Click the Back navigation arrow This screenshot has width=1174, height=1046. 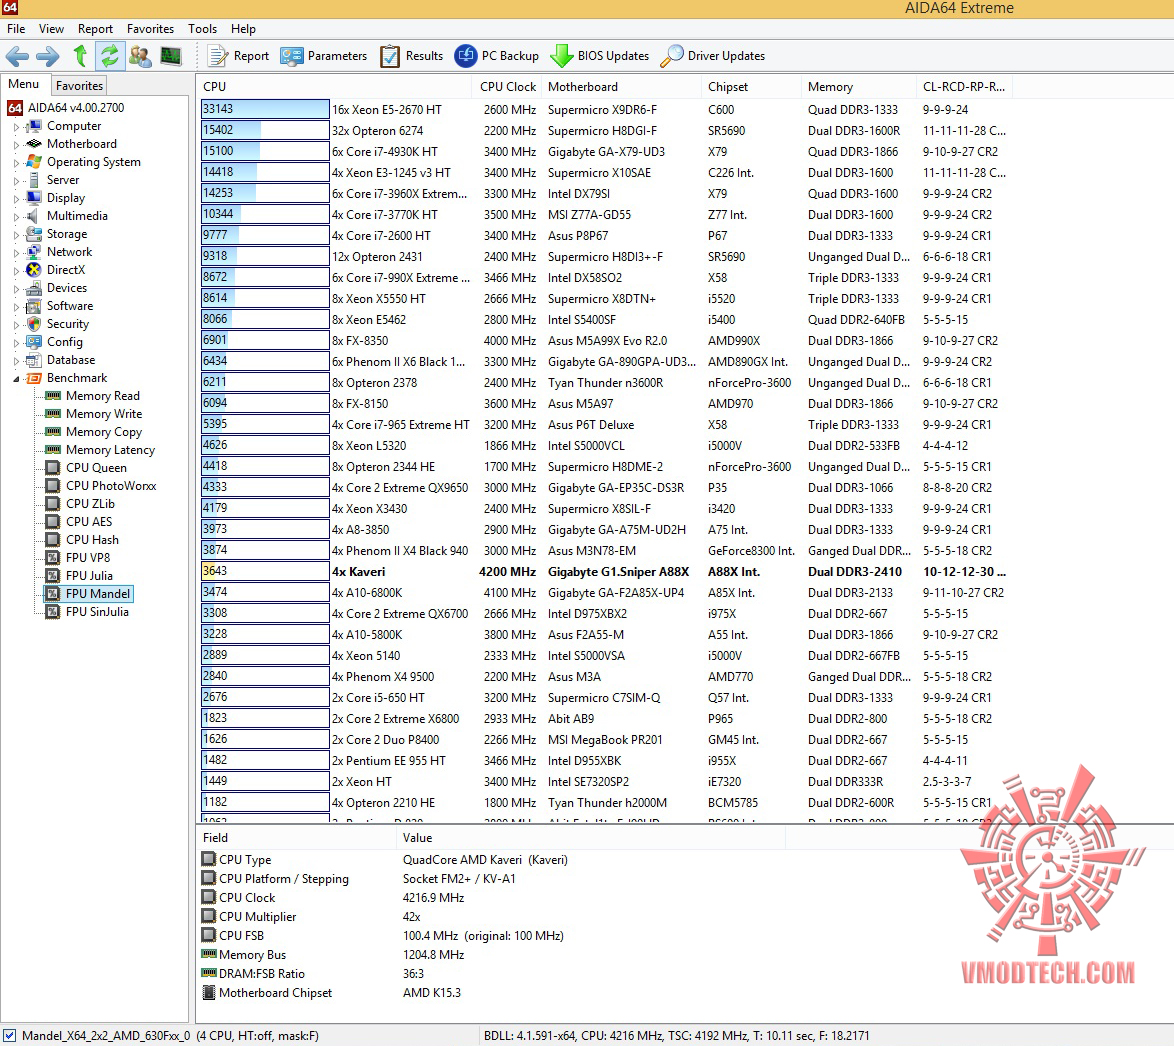(17, 56)
